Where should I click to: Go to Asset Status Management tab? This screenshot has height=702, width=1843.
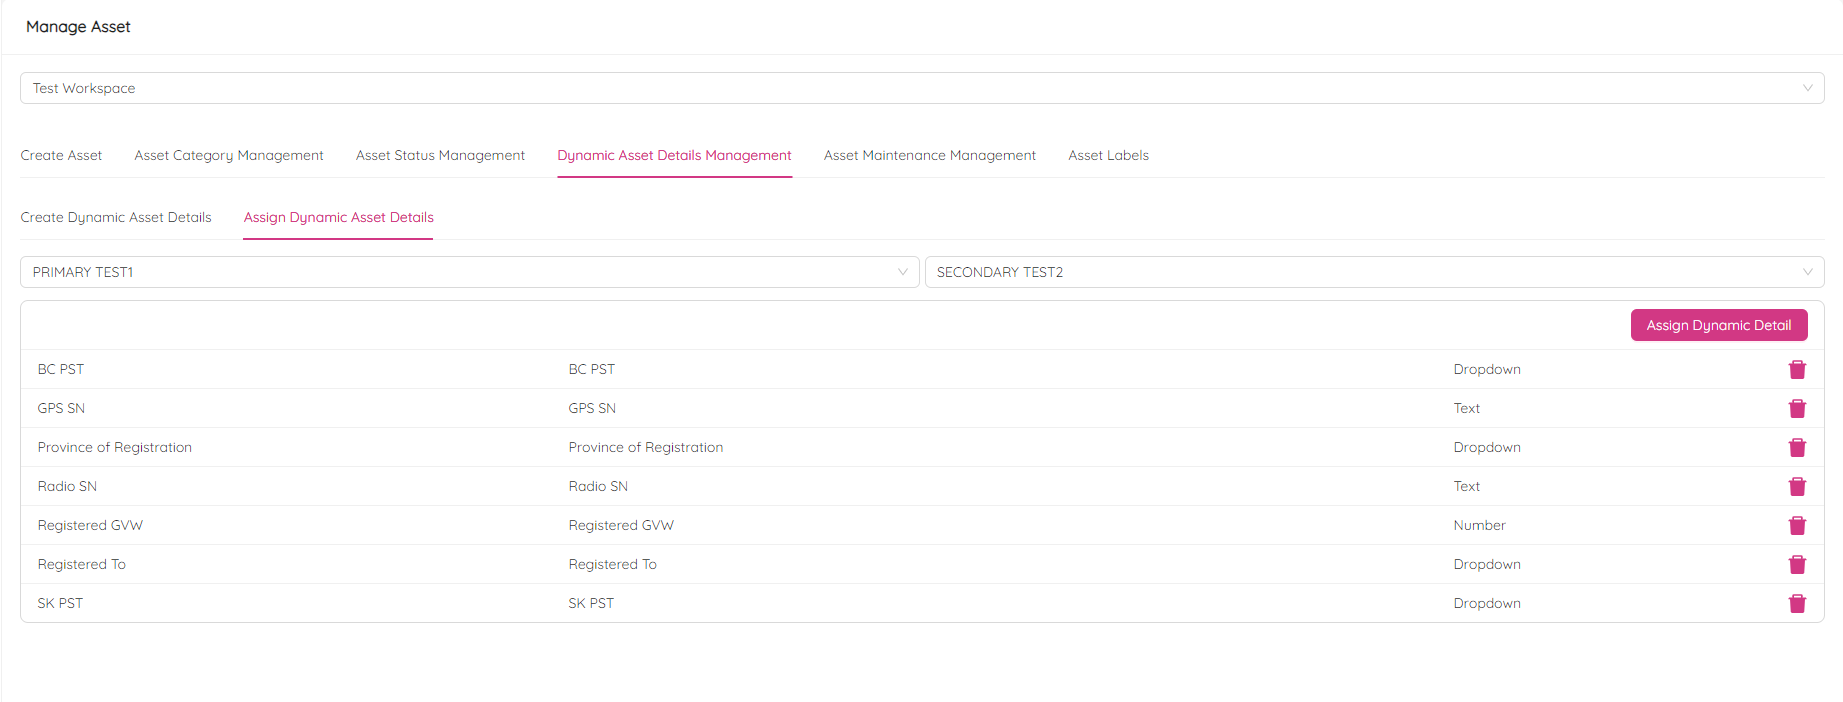440,155
